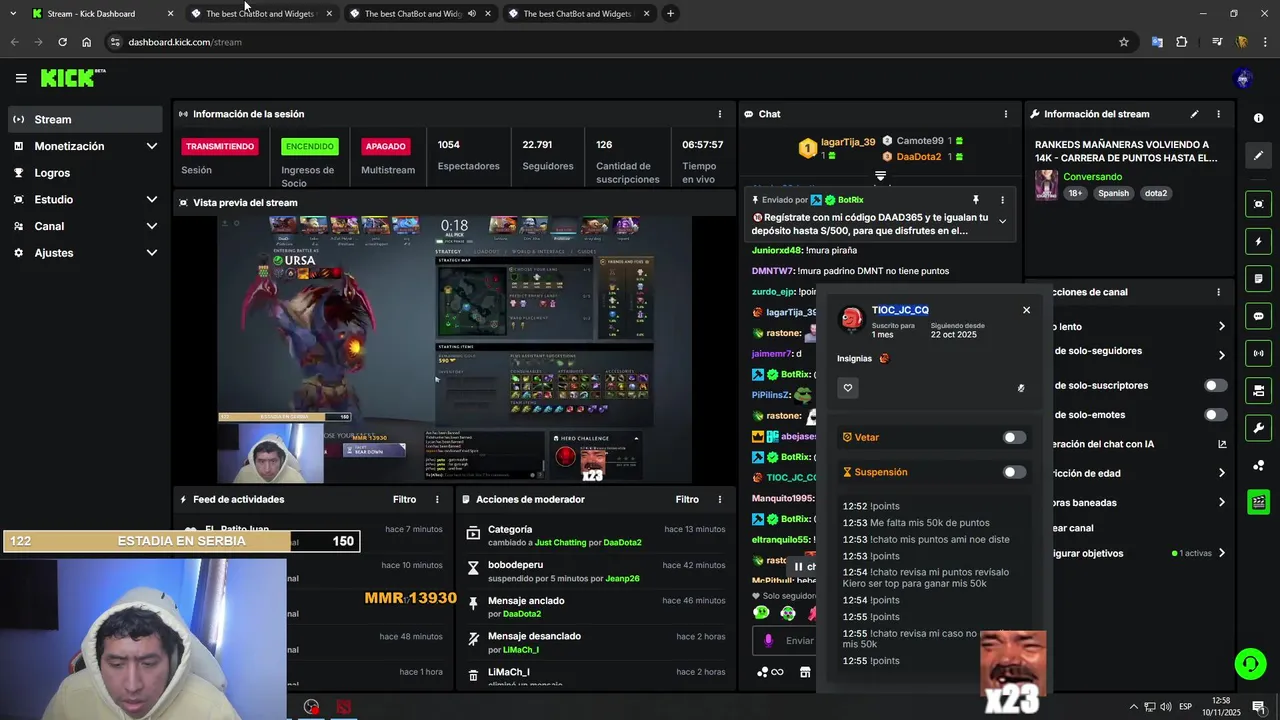Screen dimensions: 1280x720
Task: Click the TIOC_JC_CQ username in the card
Action: [900, 310]
